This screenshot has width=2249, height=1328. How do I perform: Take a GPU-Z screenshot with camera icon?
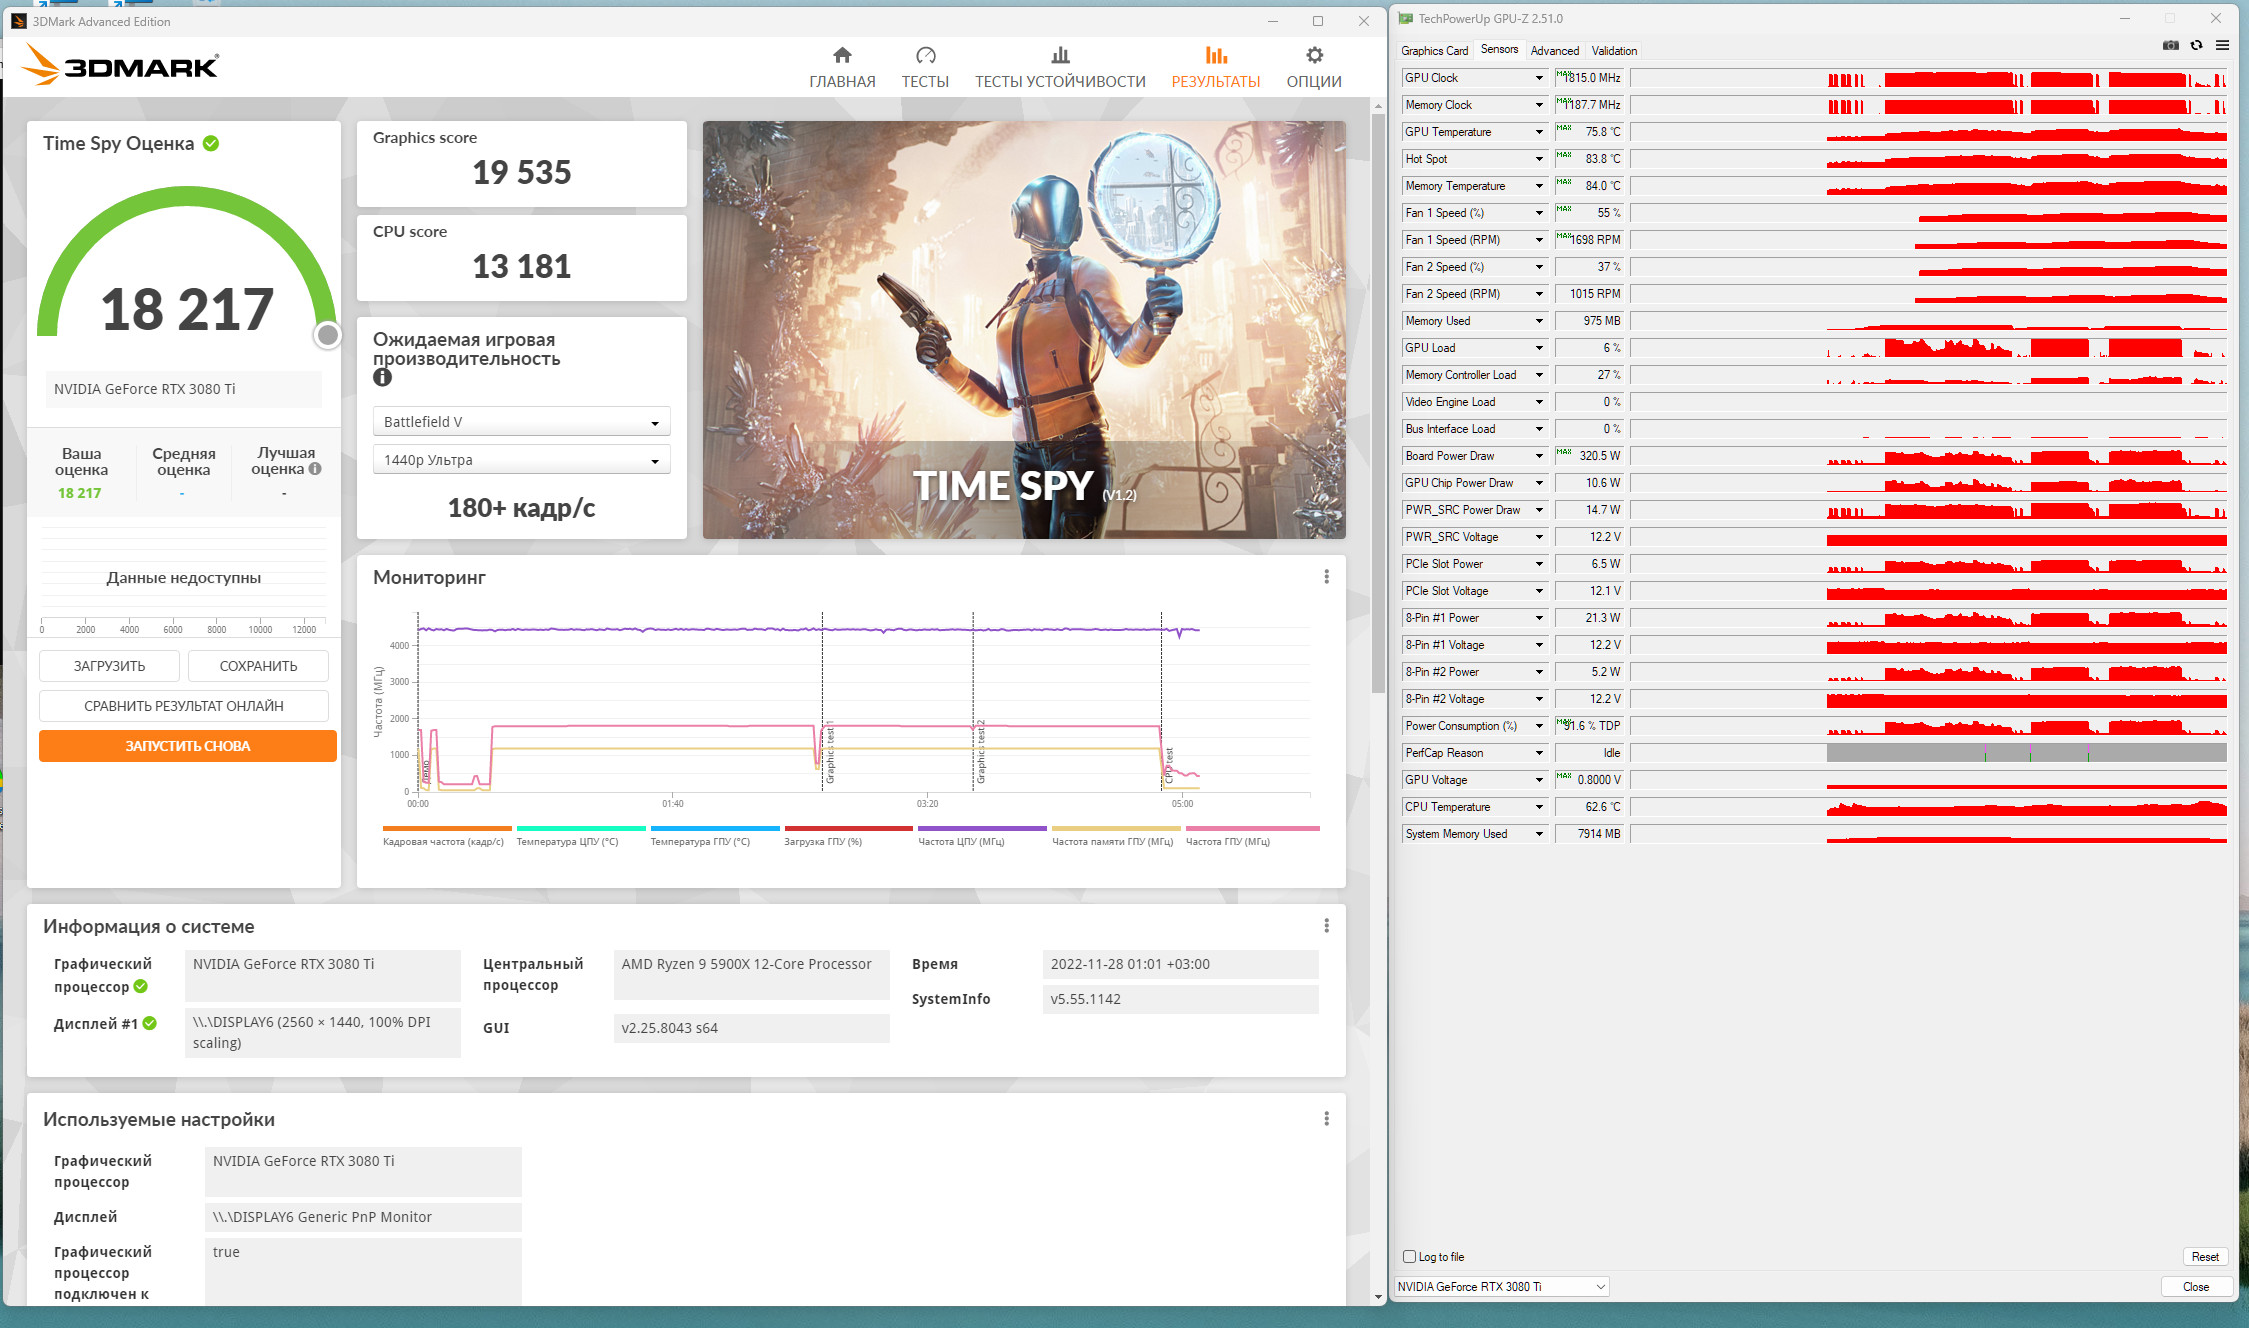[x=2170, y=46]
